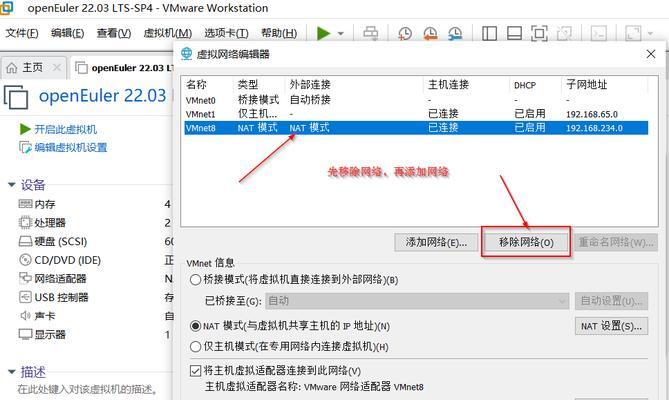Image resolution: width=669 pixels, height=400 pixels.
Task: Collapse the 设备 section
Action: pyautogui.click(x=12, y=185)
